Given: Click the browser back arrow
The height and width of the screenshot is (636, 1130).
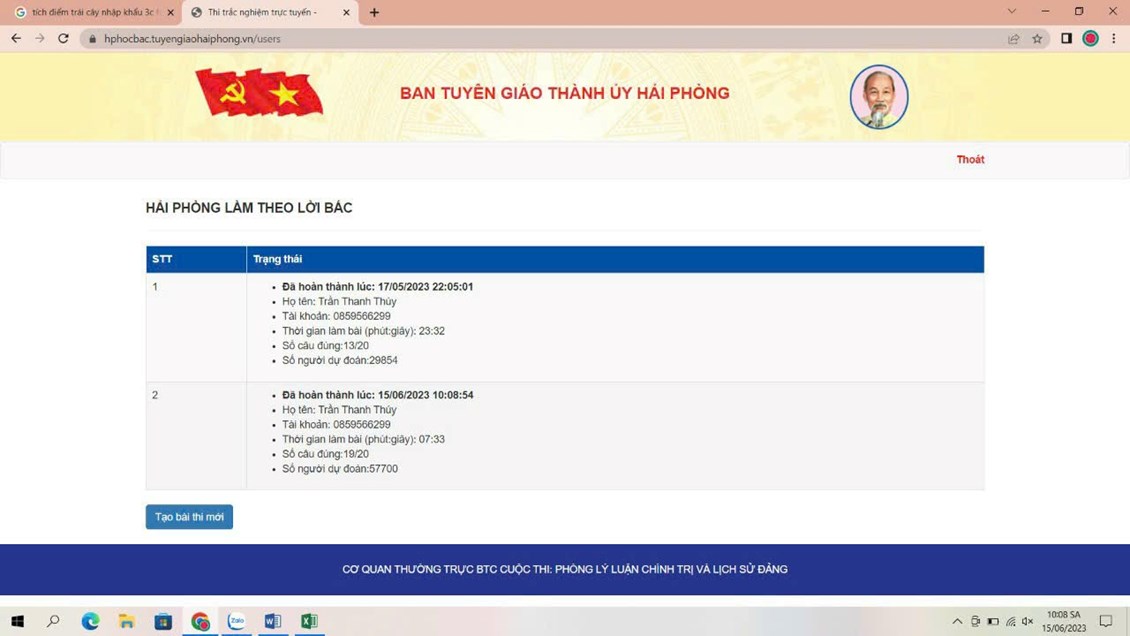Looking at the screenshot, I should click(x=16, y=38).
